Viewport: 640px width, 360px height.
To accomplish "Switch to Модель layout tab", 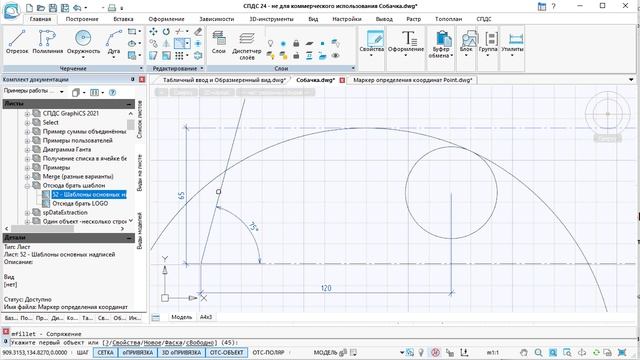I will (182, 317).
